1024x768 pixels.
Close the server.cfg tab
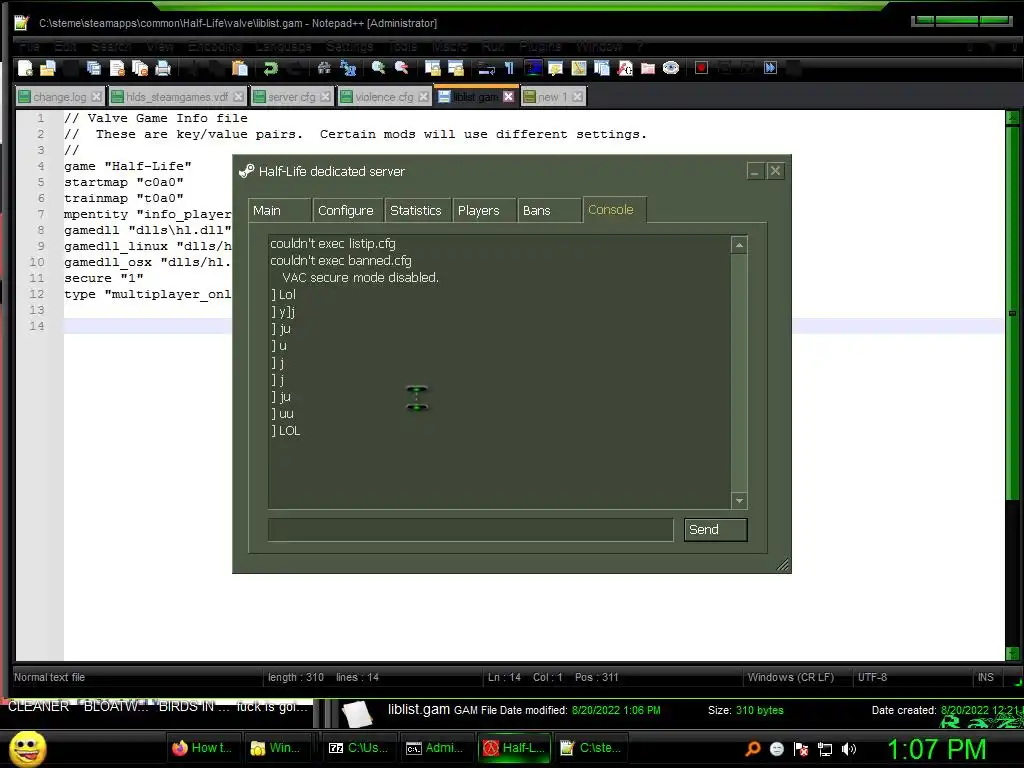tap(325, 97)
